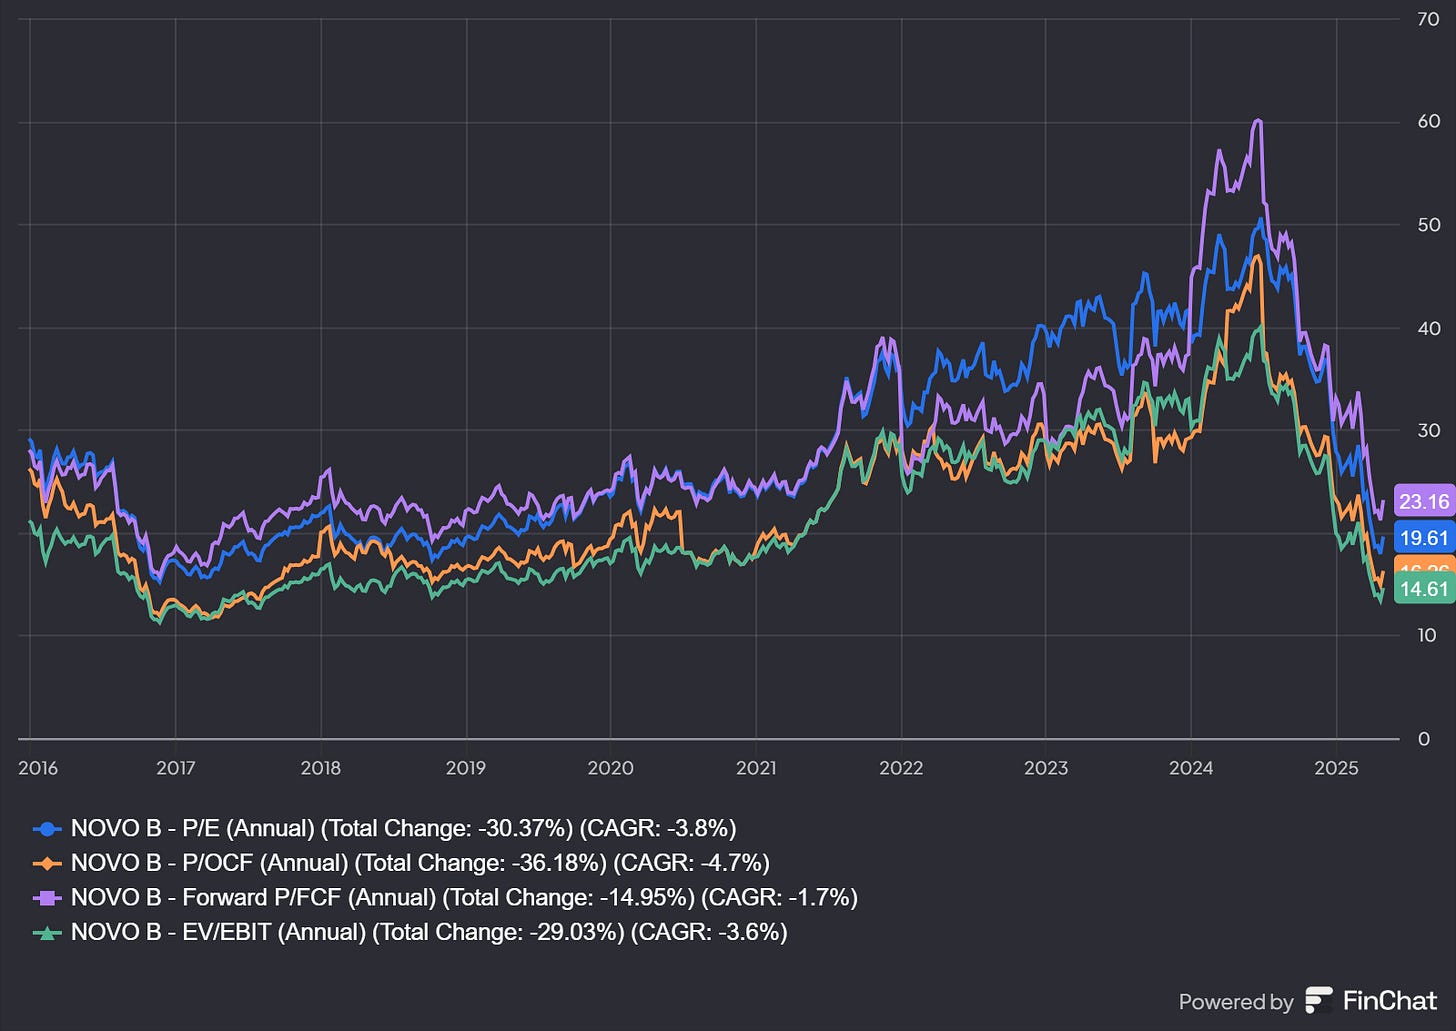Click the 2021 x-axis label
The width and height of the screenshot is (1456, 1031).
756,768
